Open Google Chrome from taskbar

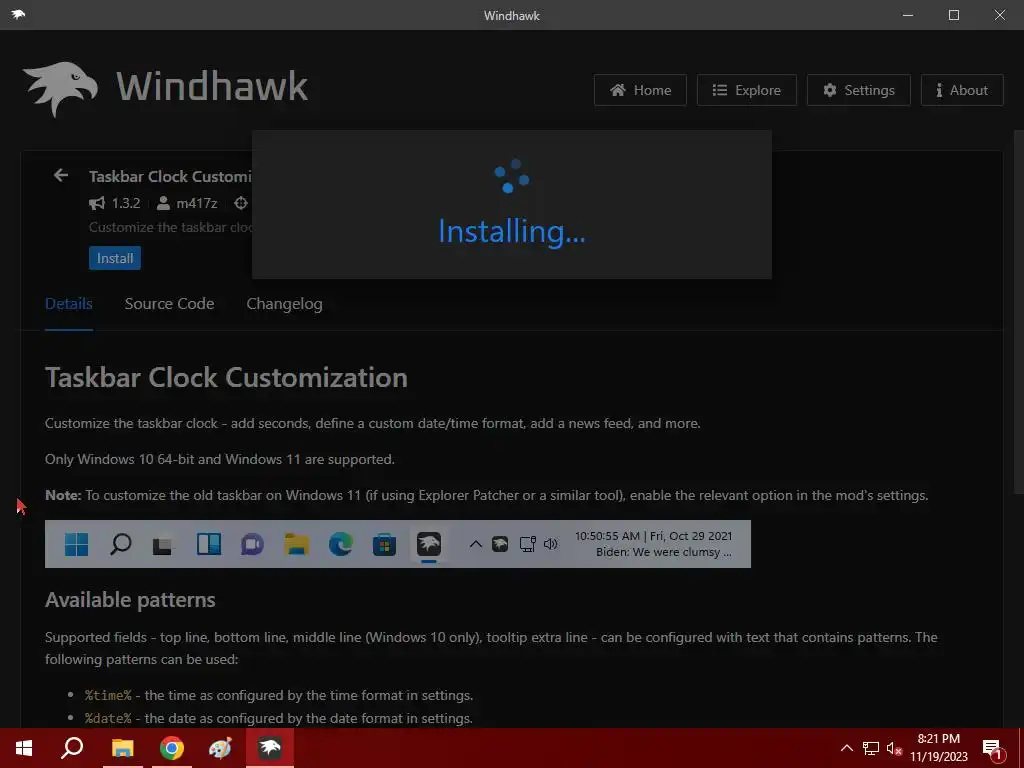coord(172,748)
